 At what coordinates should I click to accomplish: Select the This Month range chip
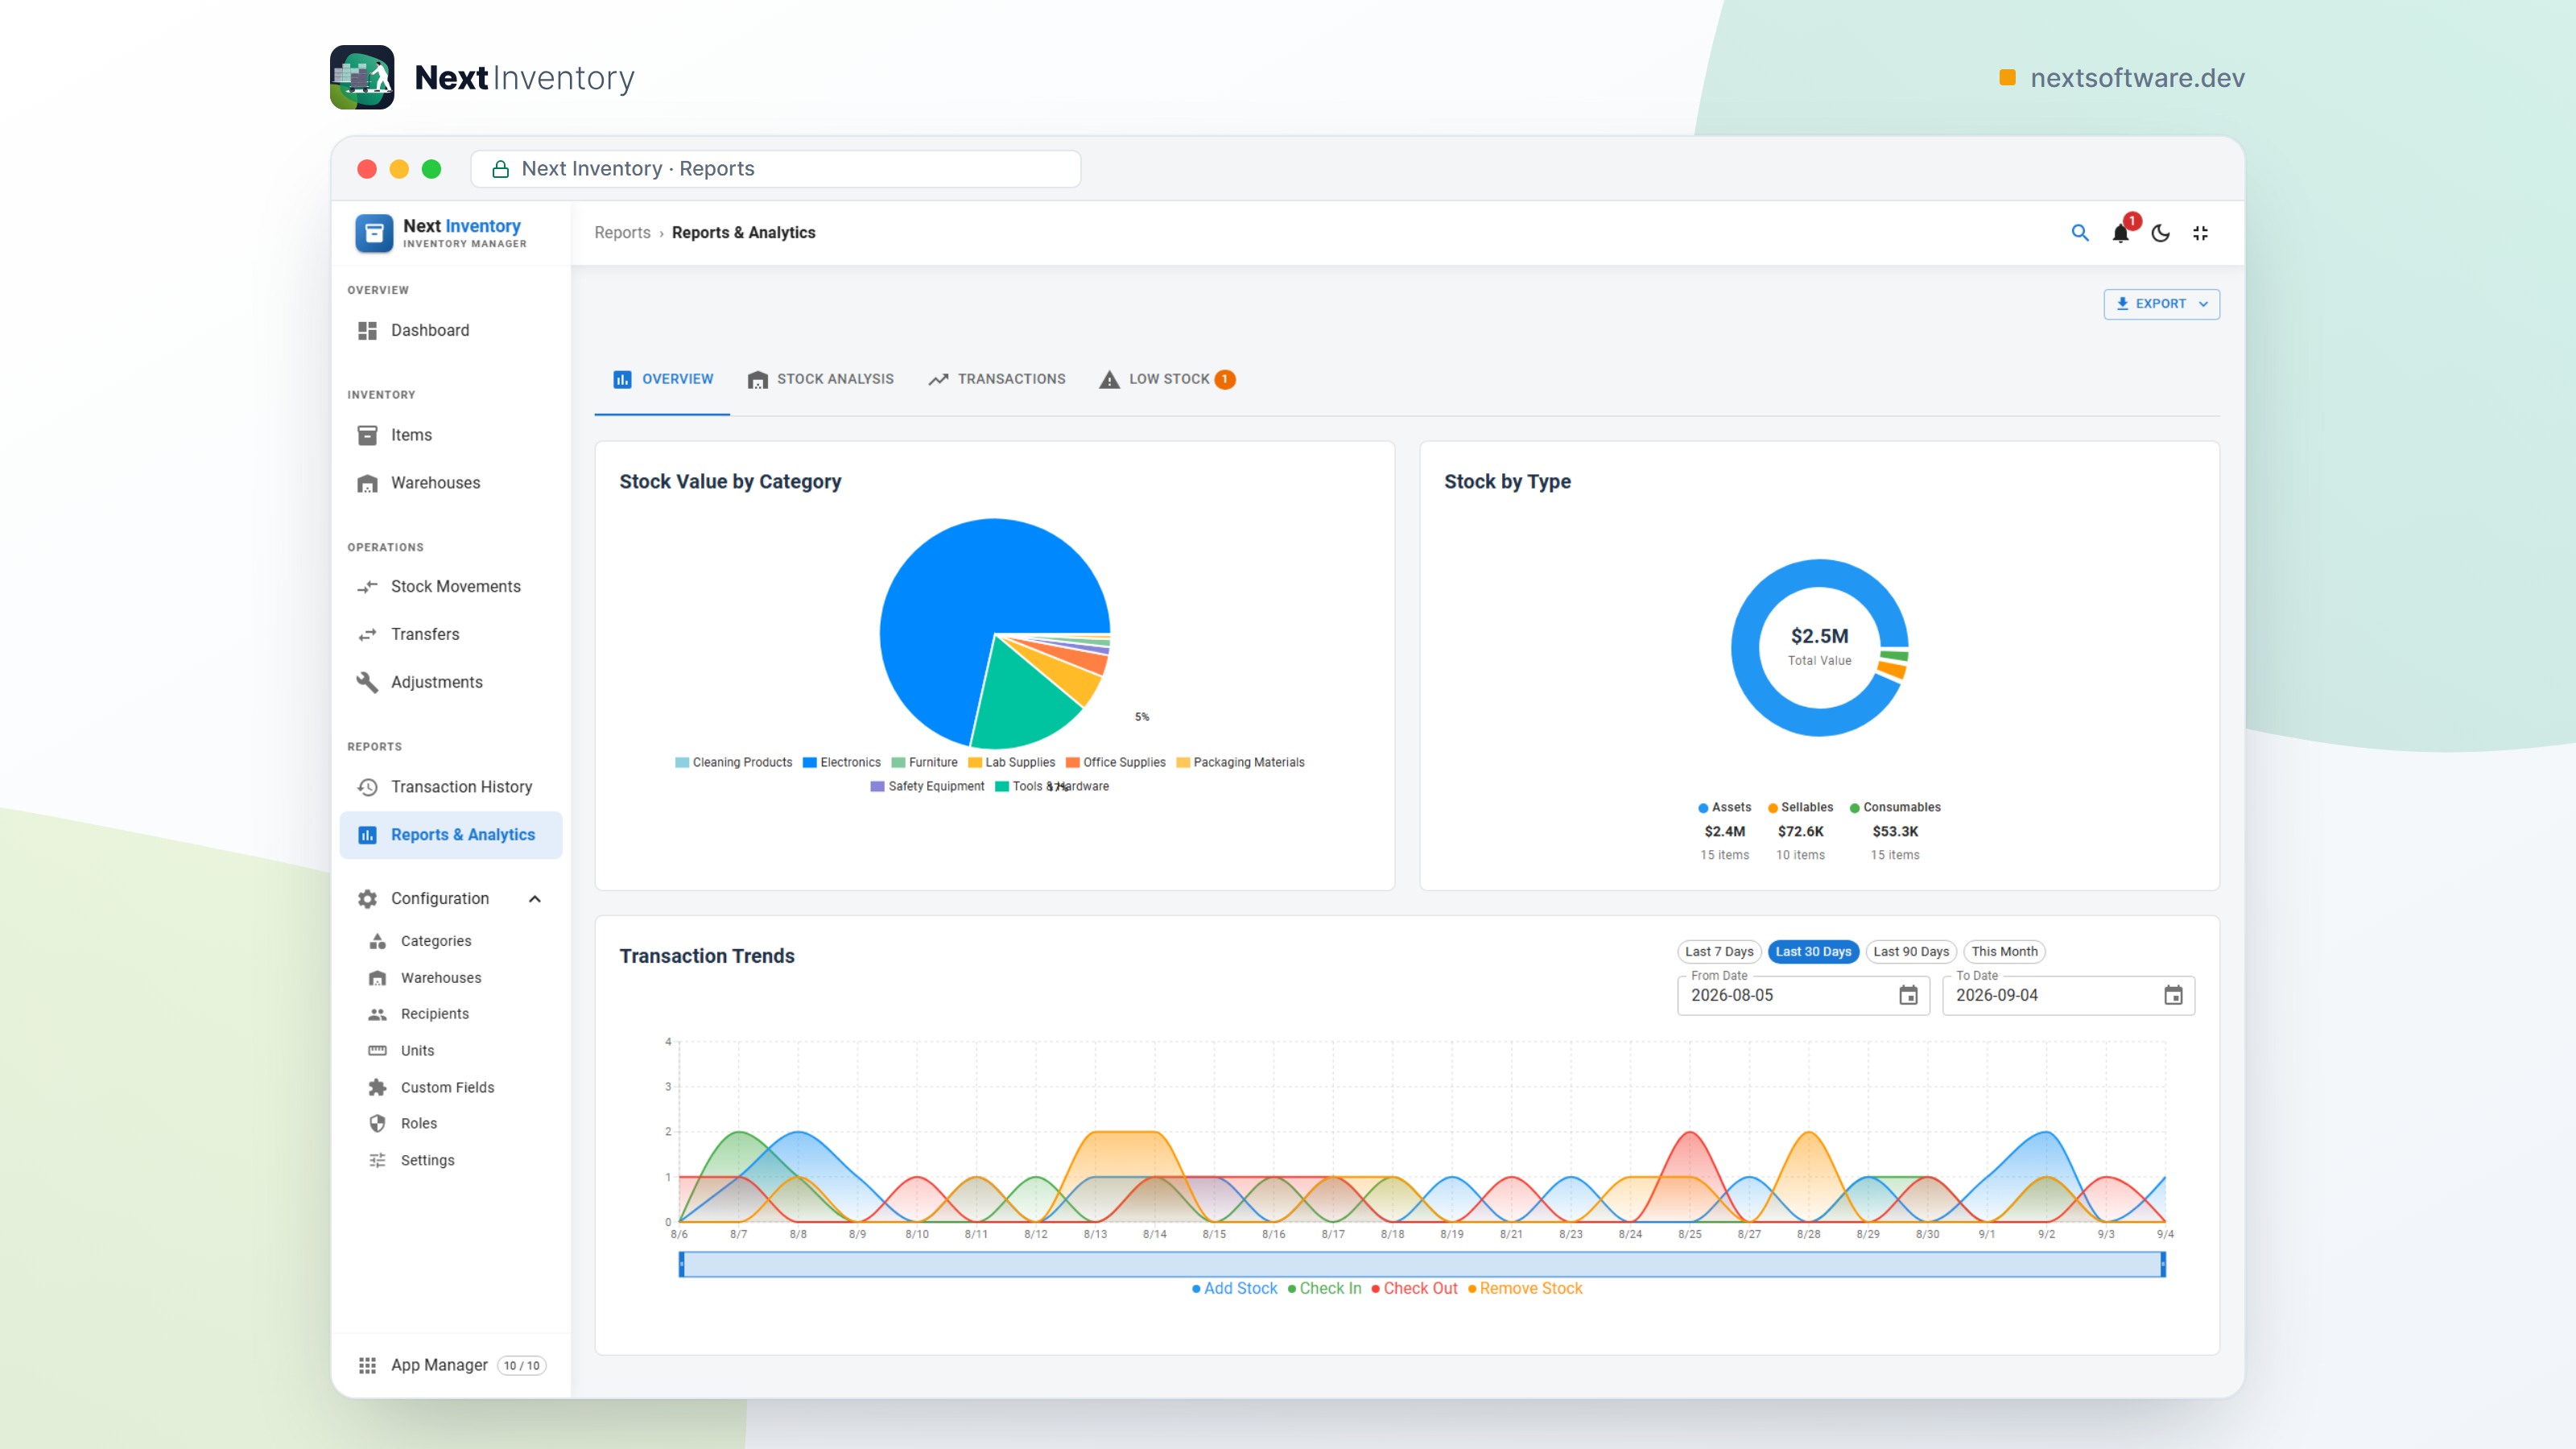click(2004, 952)
